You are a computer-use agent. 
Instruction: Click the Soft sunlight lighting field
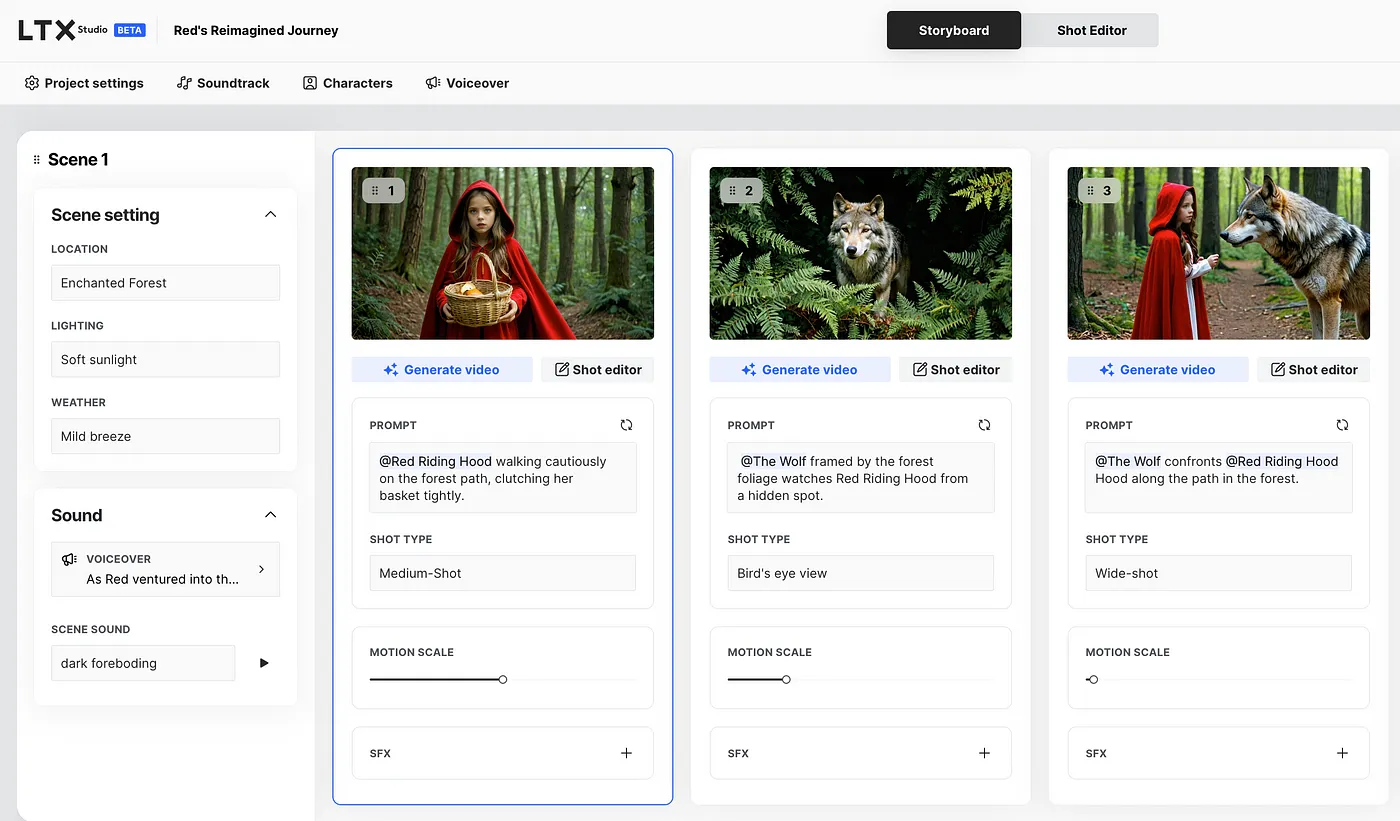click(165, 360)
